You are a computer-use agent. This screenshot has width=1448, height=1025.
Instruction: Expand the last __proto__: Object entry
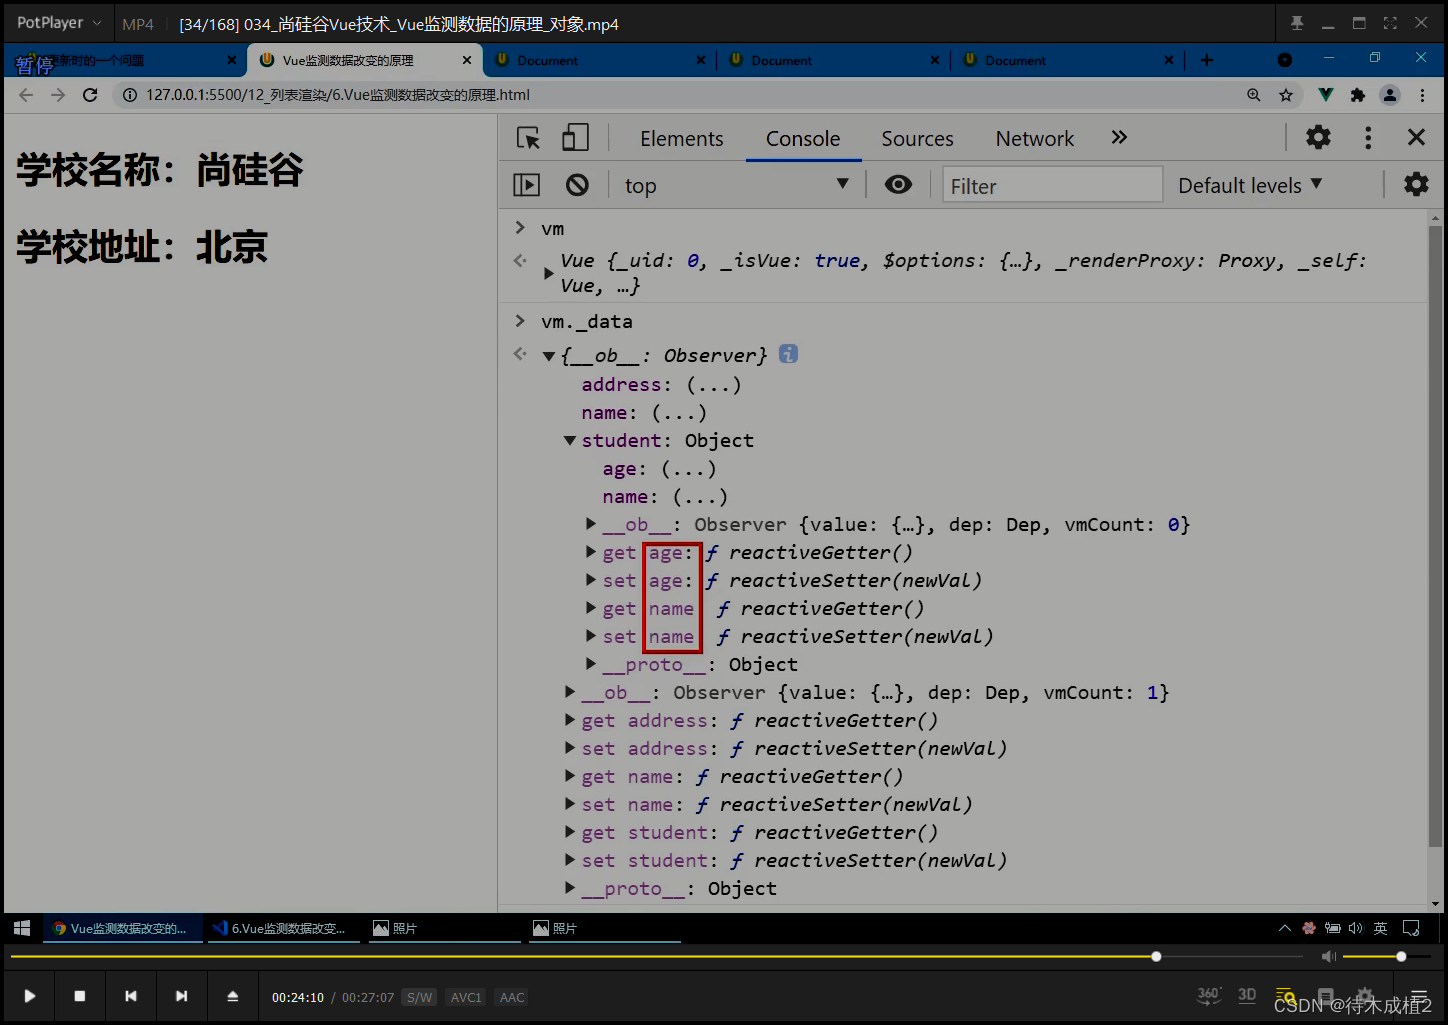[569, 888]
